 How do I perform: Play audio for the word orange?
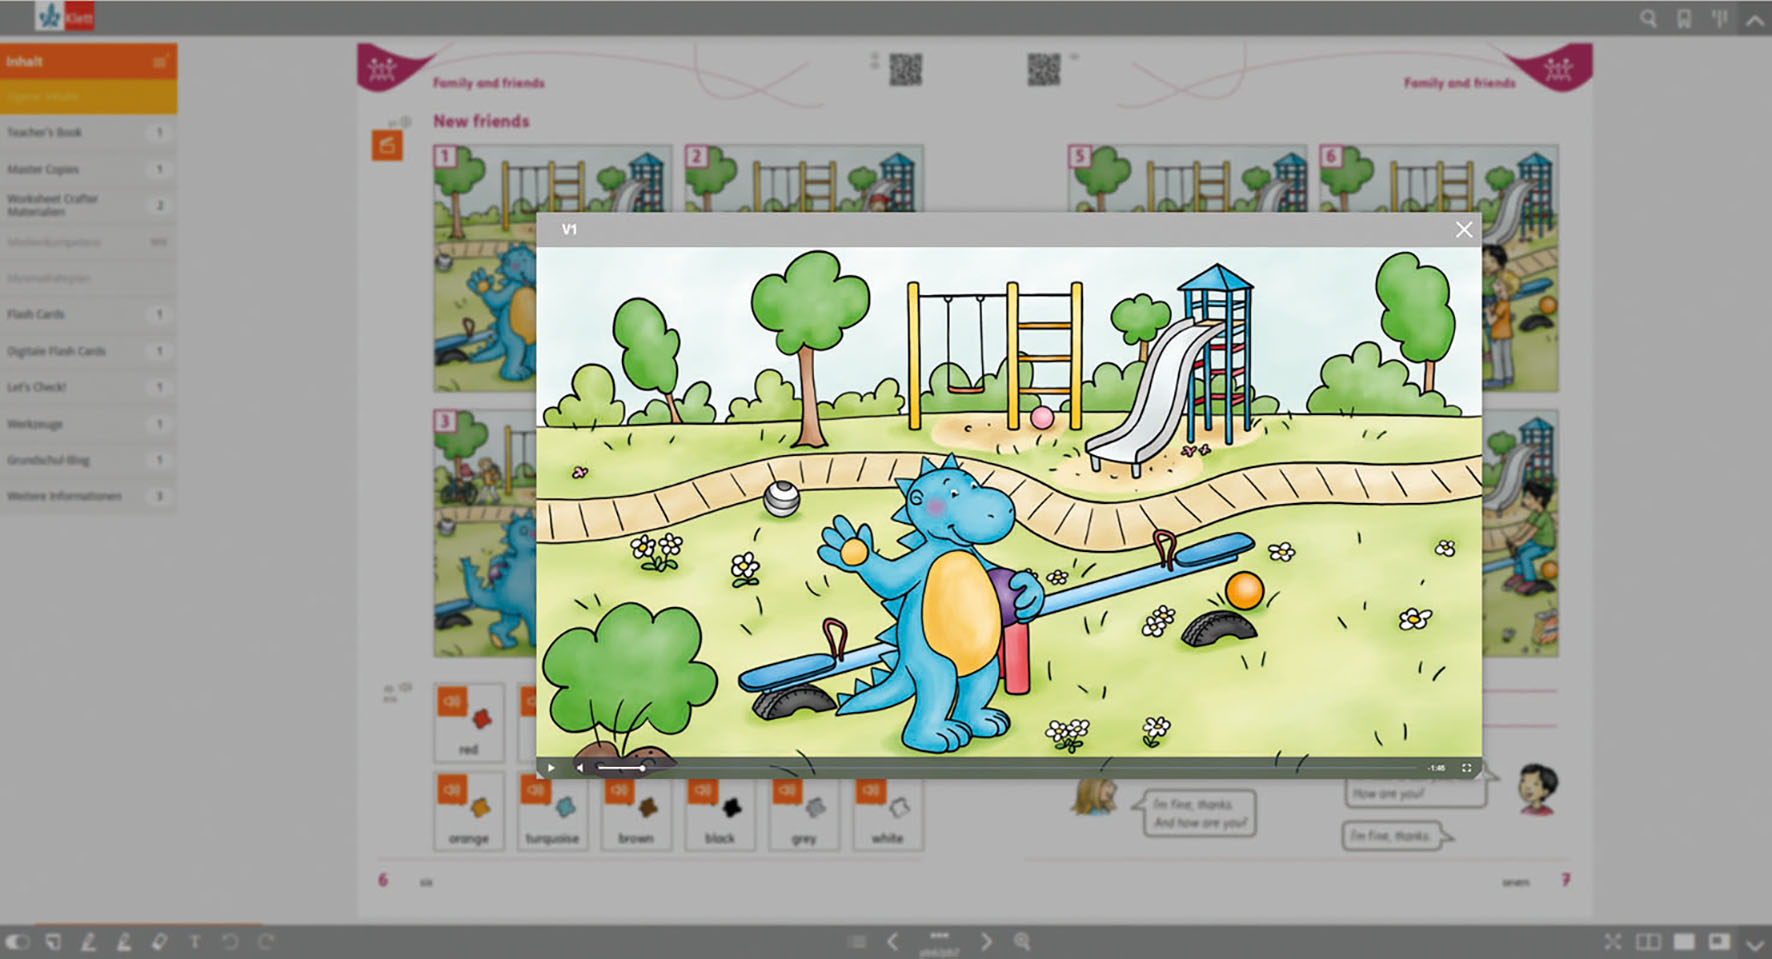(x=452, y=790)
